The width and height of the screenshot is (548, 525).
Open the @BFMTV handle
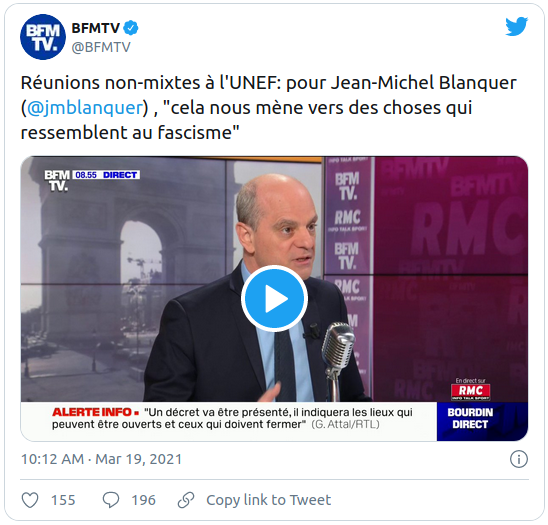101,47
